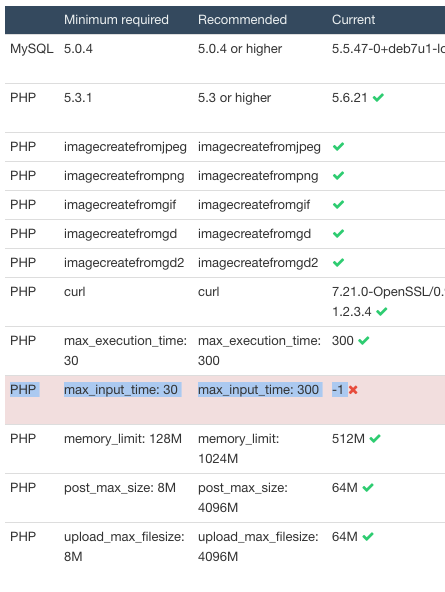Click the Current column header
This screenshot has width=445, height=592.
353,20
